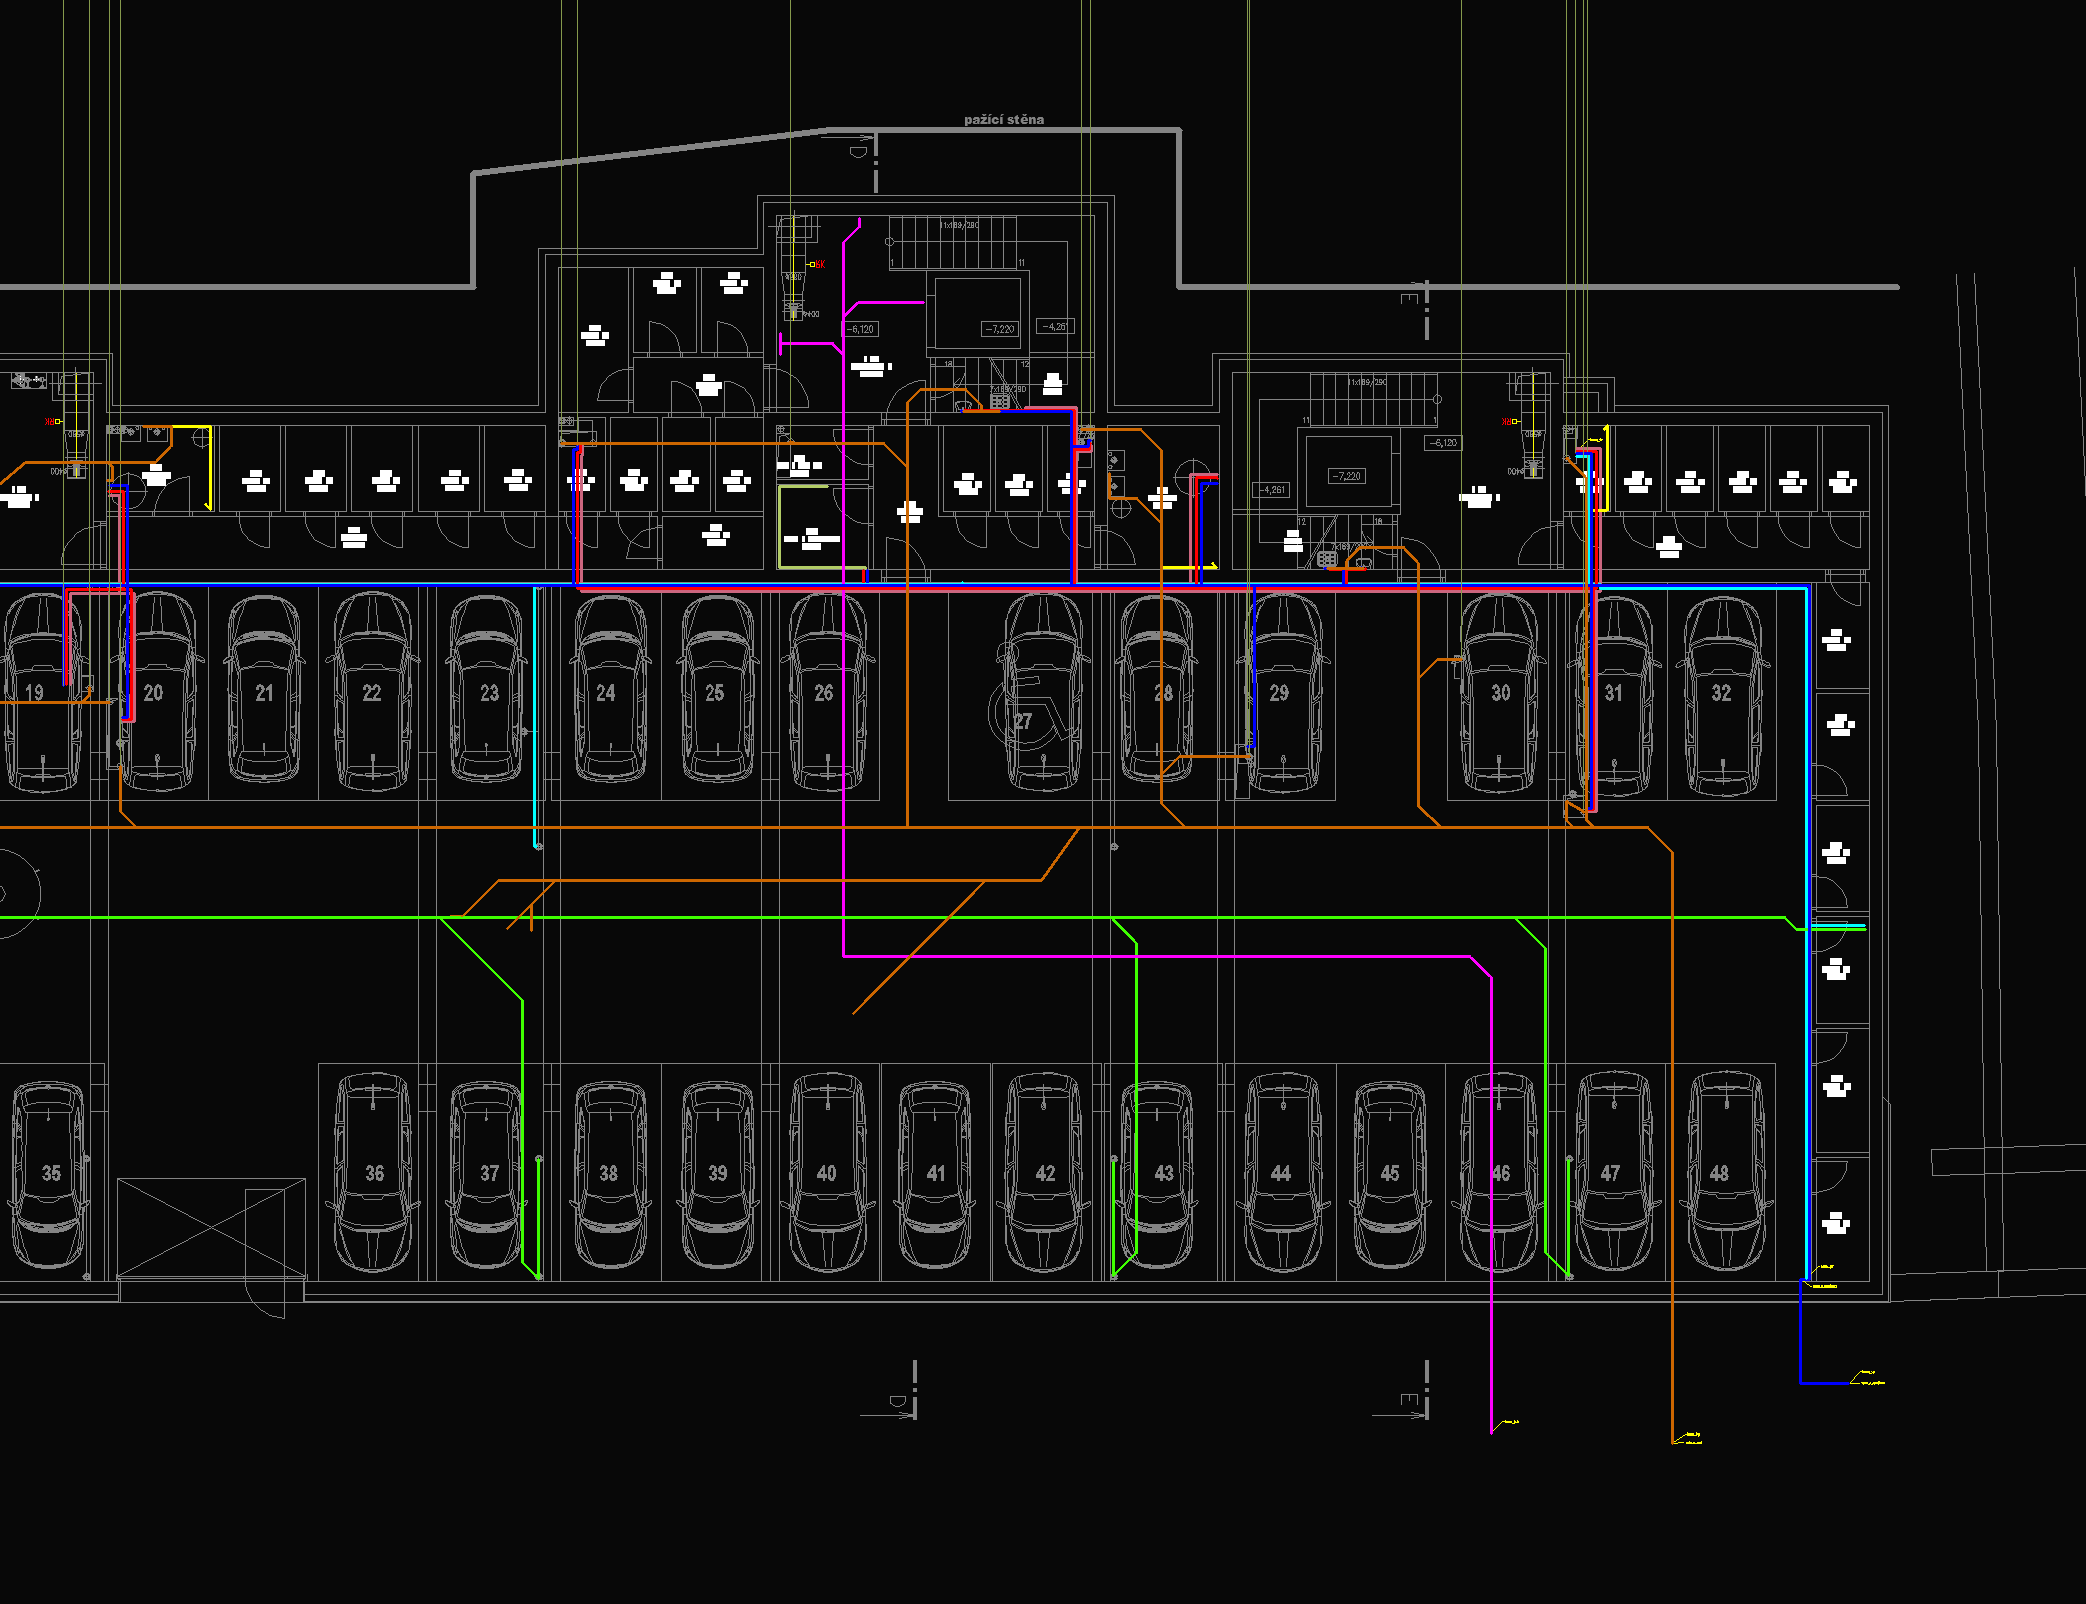Click parking space number 38

click(x=608, y=1173)
